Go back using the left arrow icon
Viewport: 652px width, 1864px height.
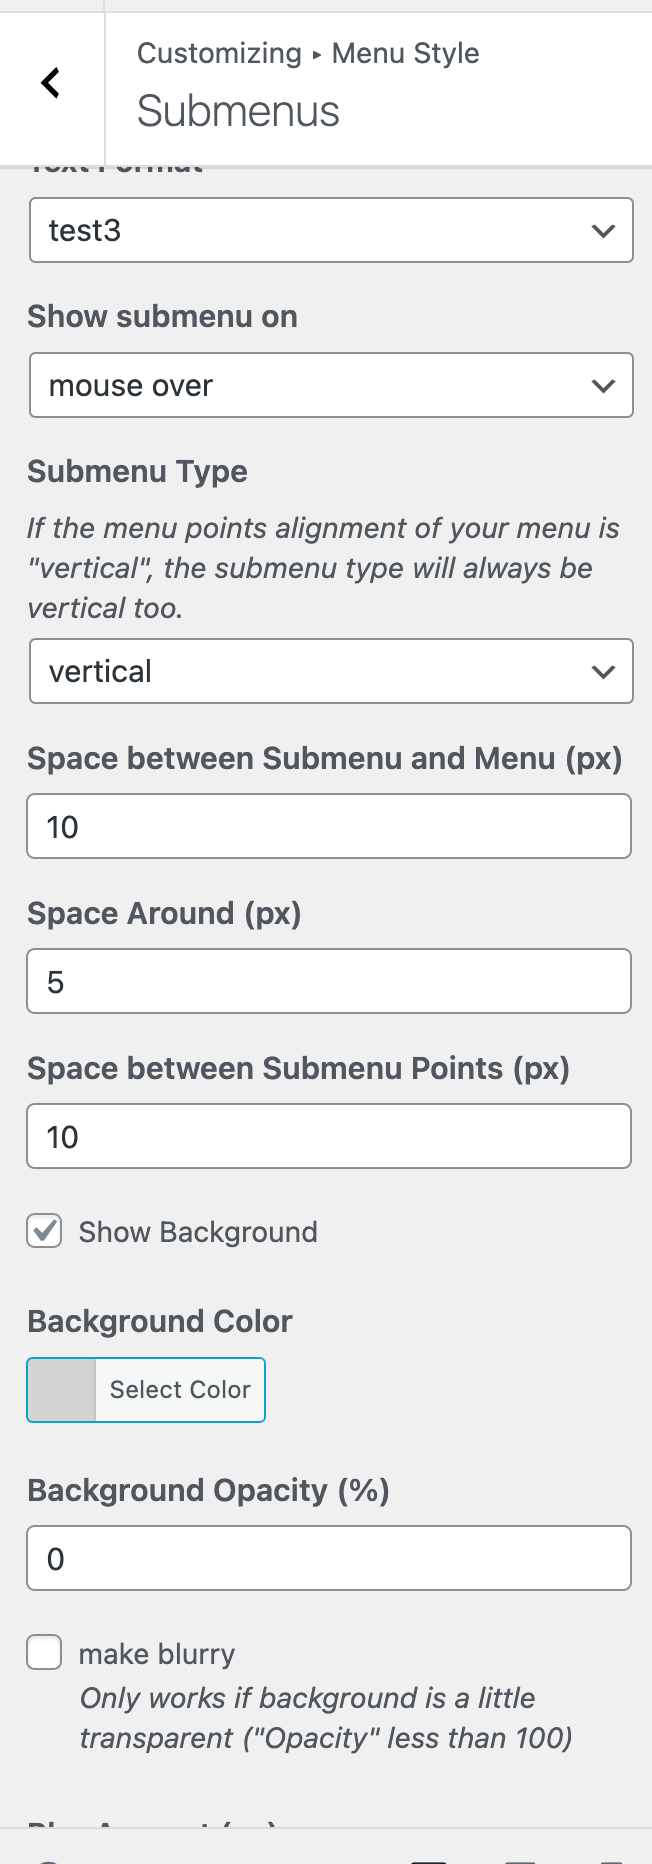pos(51,83)
